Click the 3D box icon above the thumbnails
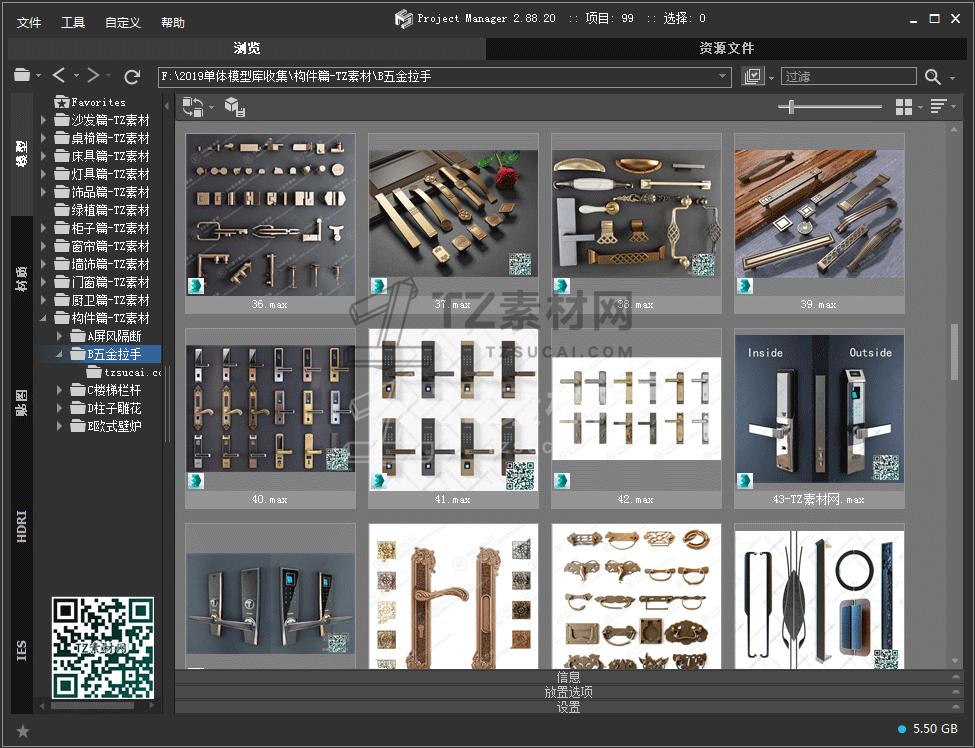The height and width of the screenshot is (748, 975). (234, 107)
